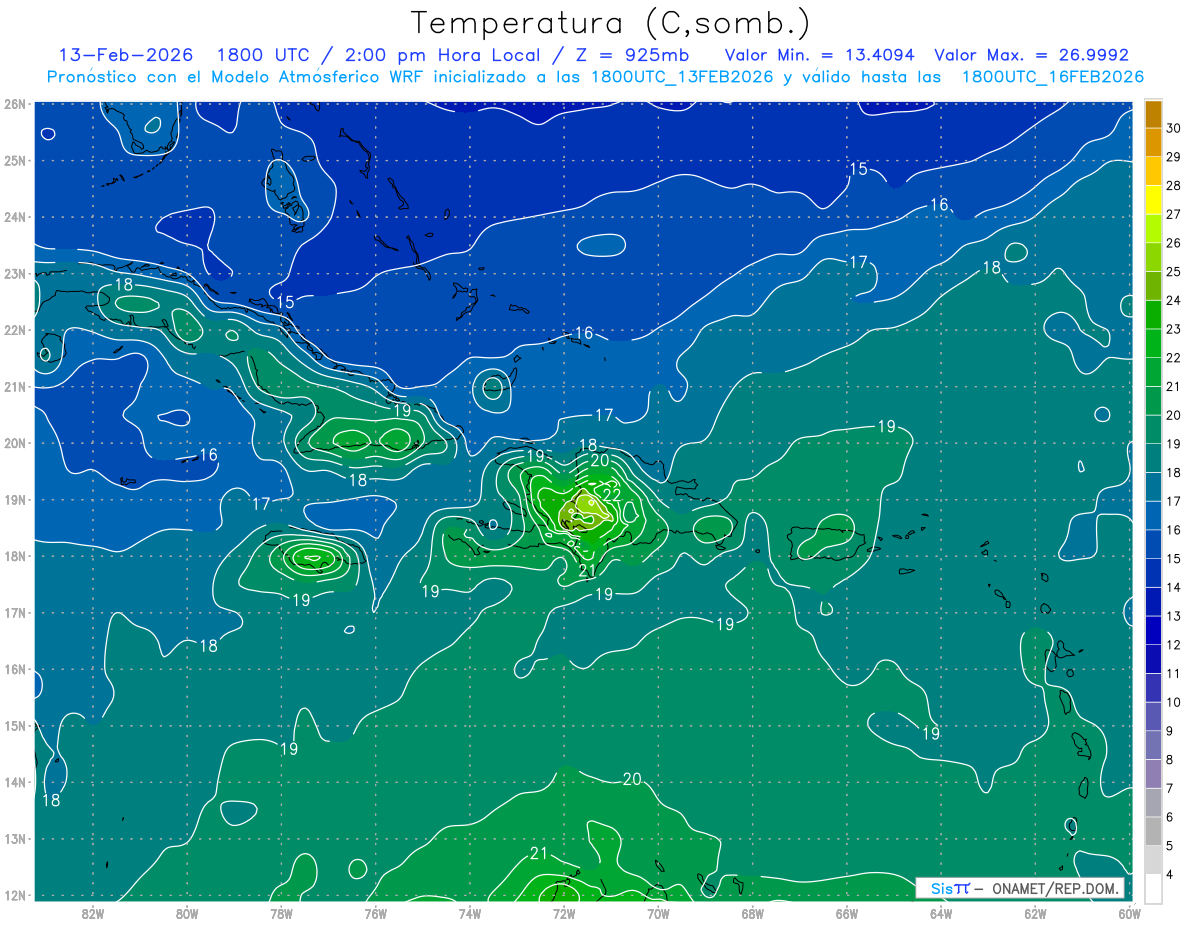
Task: Click the 72W longitude axis label
Action: [564, 913]
